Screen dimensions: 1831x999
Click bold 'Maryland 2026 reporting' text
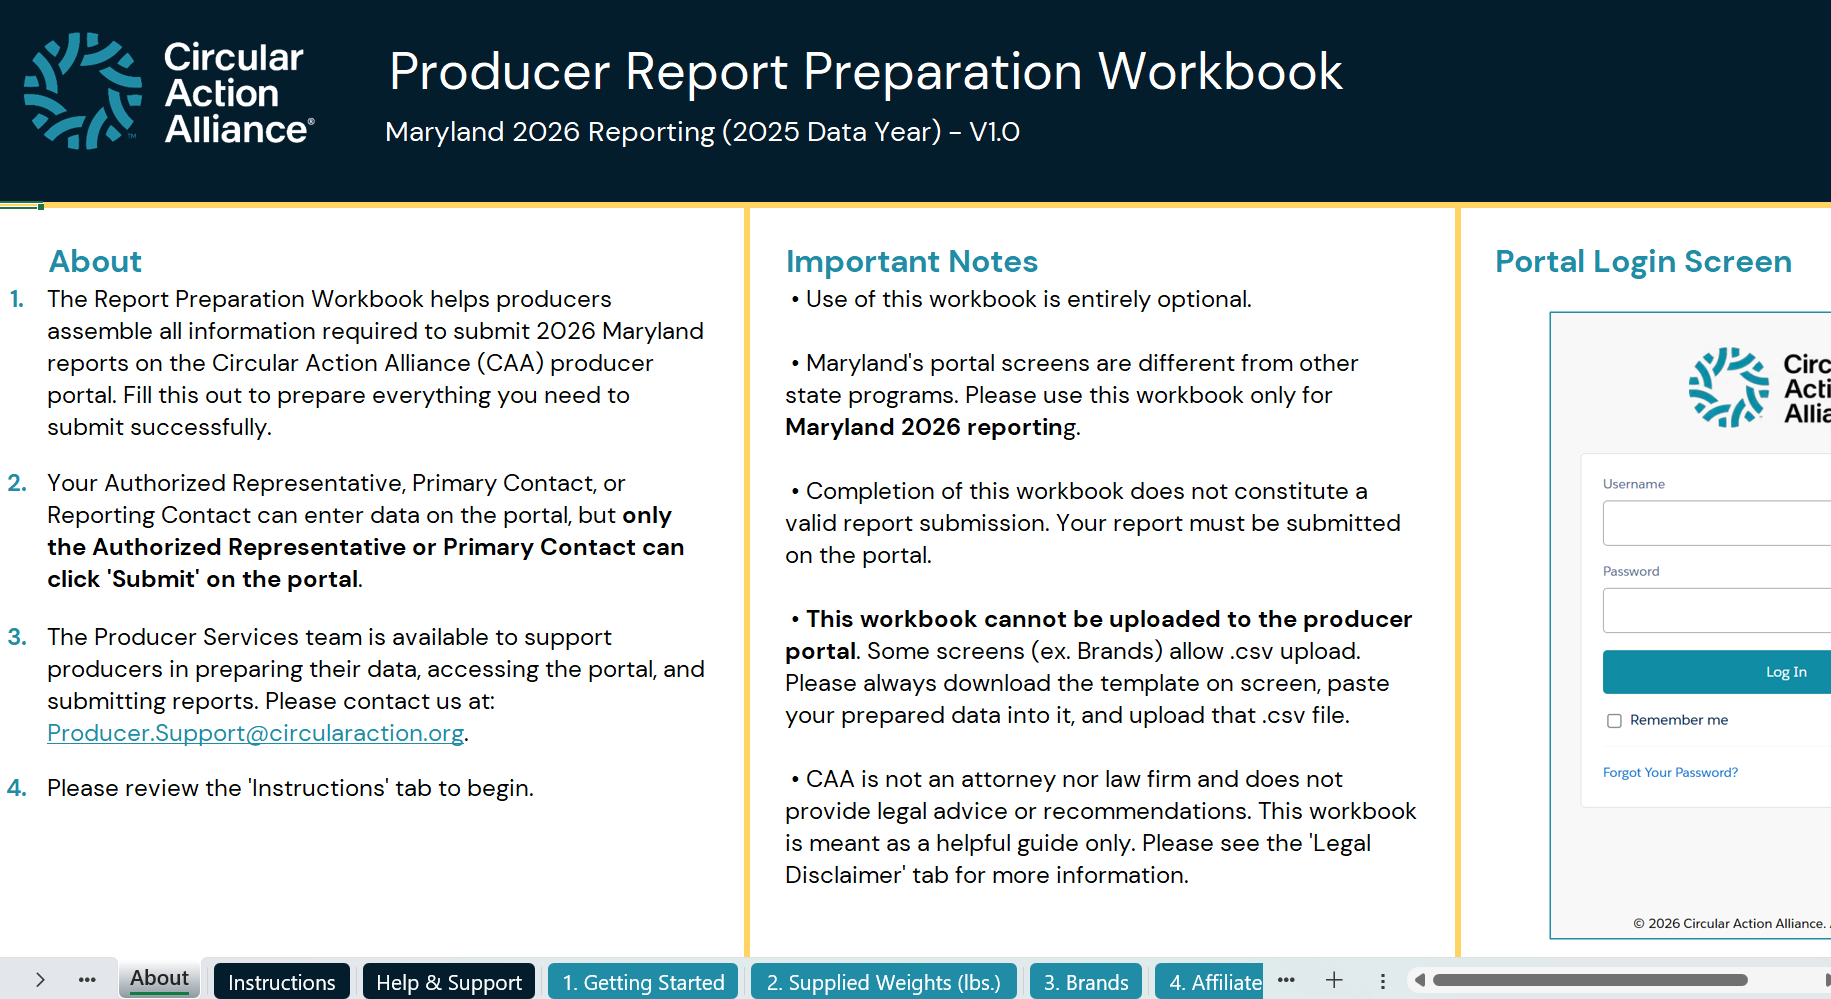[x=931, y=427]
